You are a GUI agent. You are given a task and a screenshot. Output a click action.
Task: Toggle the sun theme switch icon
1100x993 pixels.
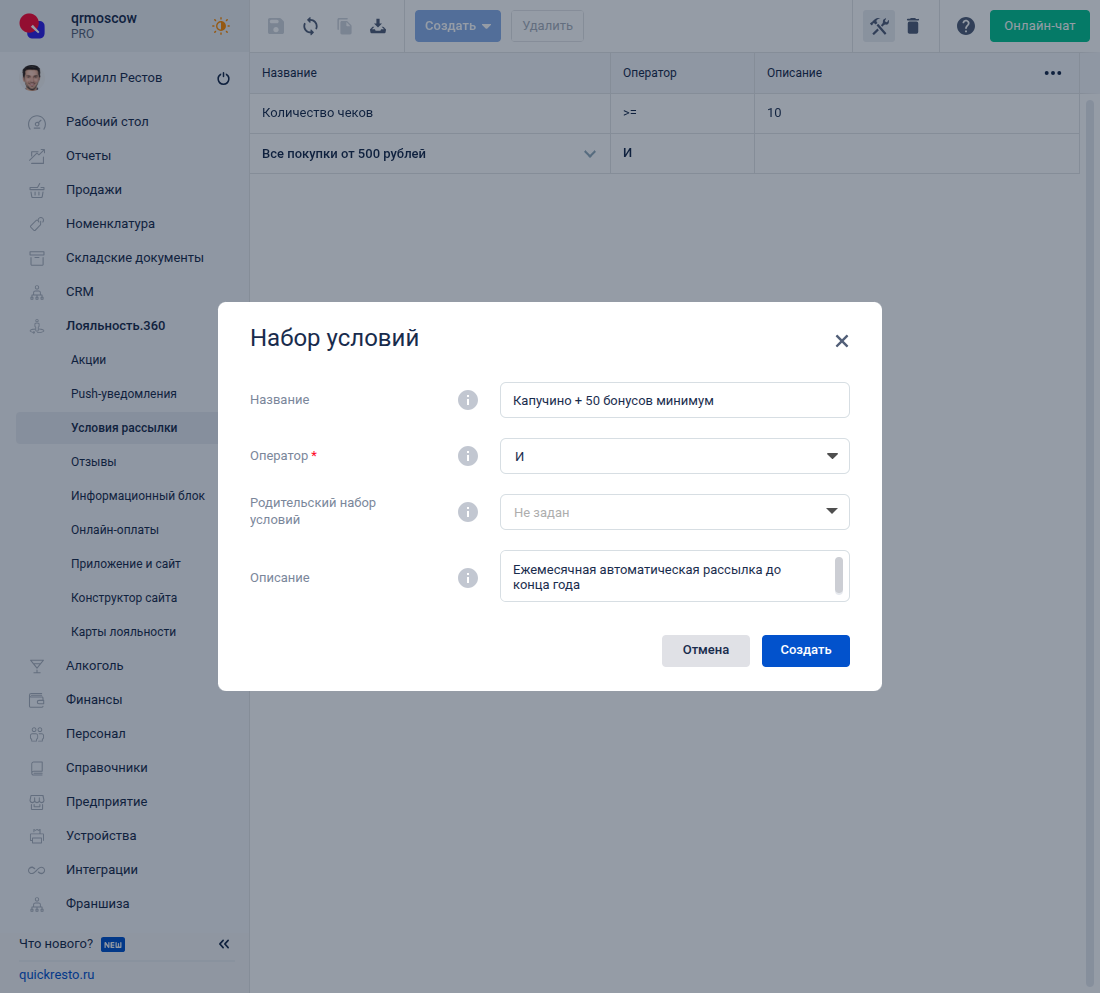coord(221,26)
